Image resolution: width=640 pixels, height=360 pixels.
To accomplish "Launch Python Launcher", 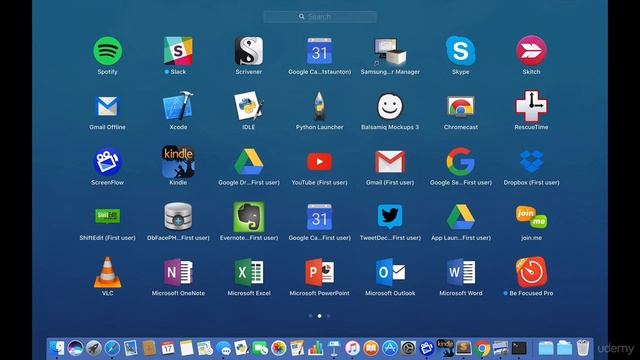I will click(x=319, y=106).
